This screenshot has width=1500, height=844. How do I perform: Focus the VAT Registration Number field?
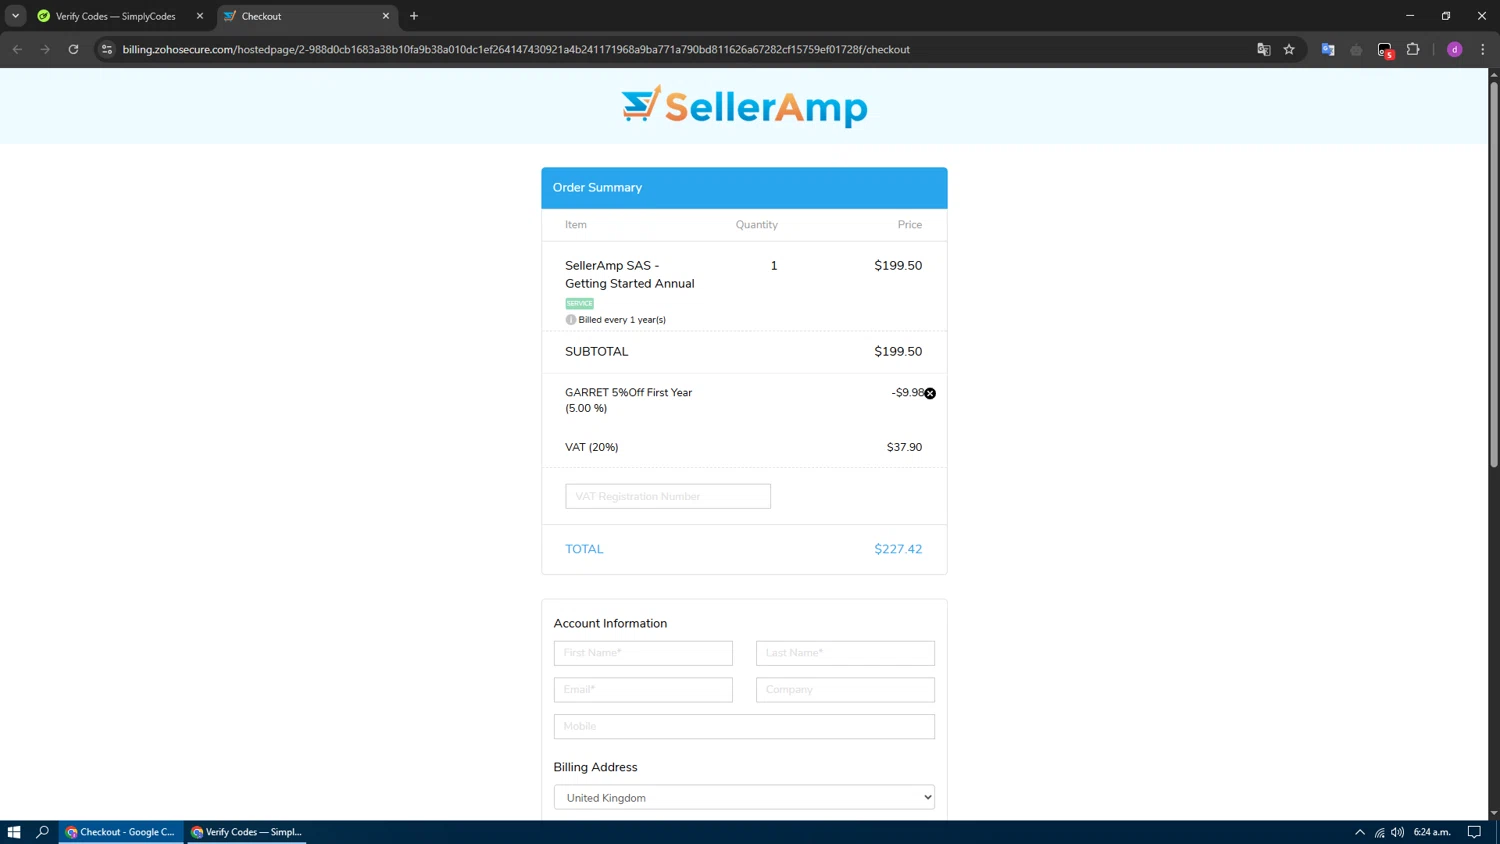(668, 496)
